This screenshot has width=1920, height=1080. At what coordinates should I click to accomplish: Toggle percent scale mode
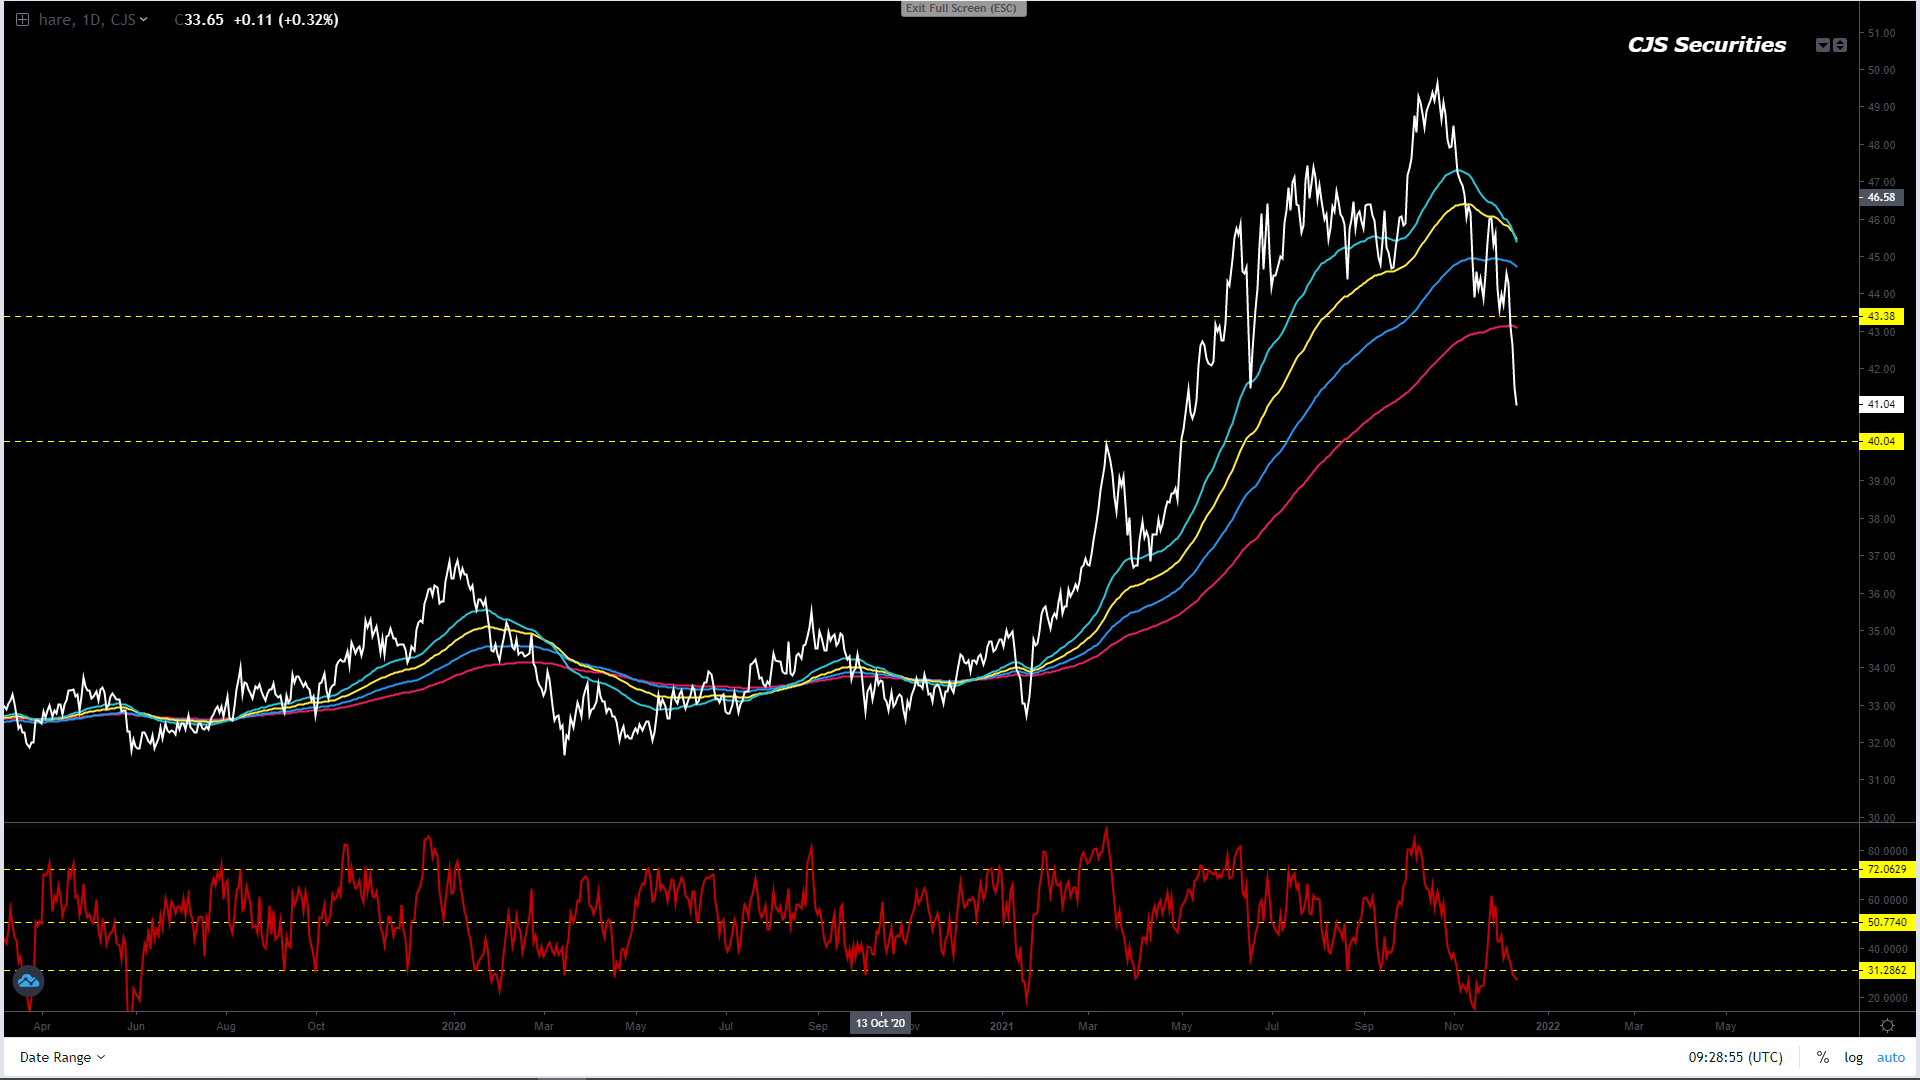pos(1823,1057)
